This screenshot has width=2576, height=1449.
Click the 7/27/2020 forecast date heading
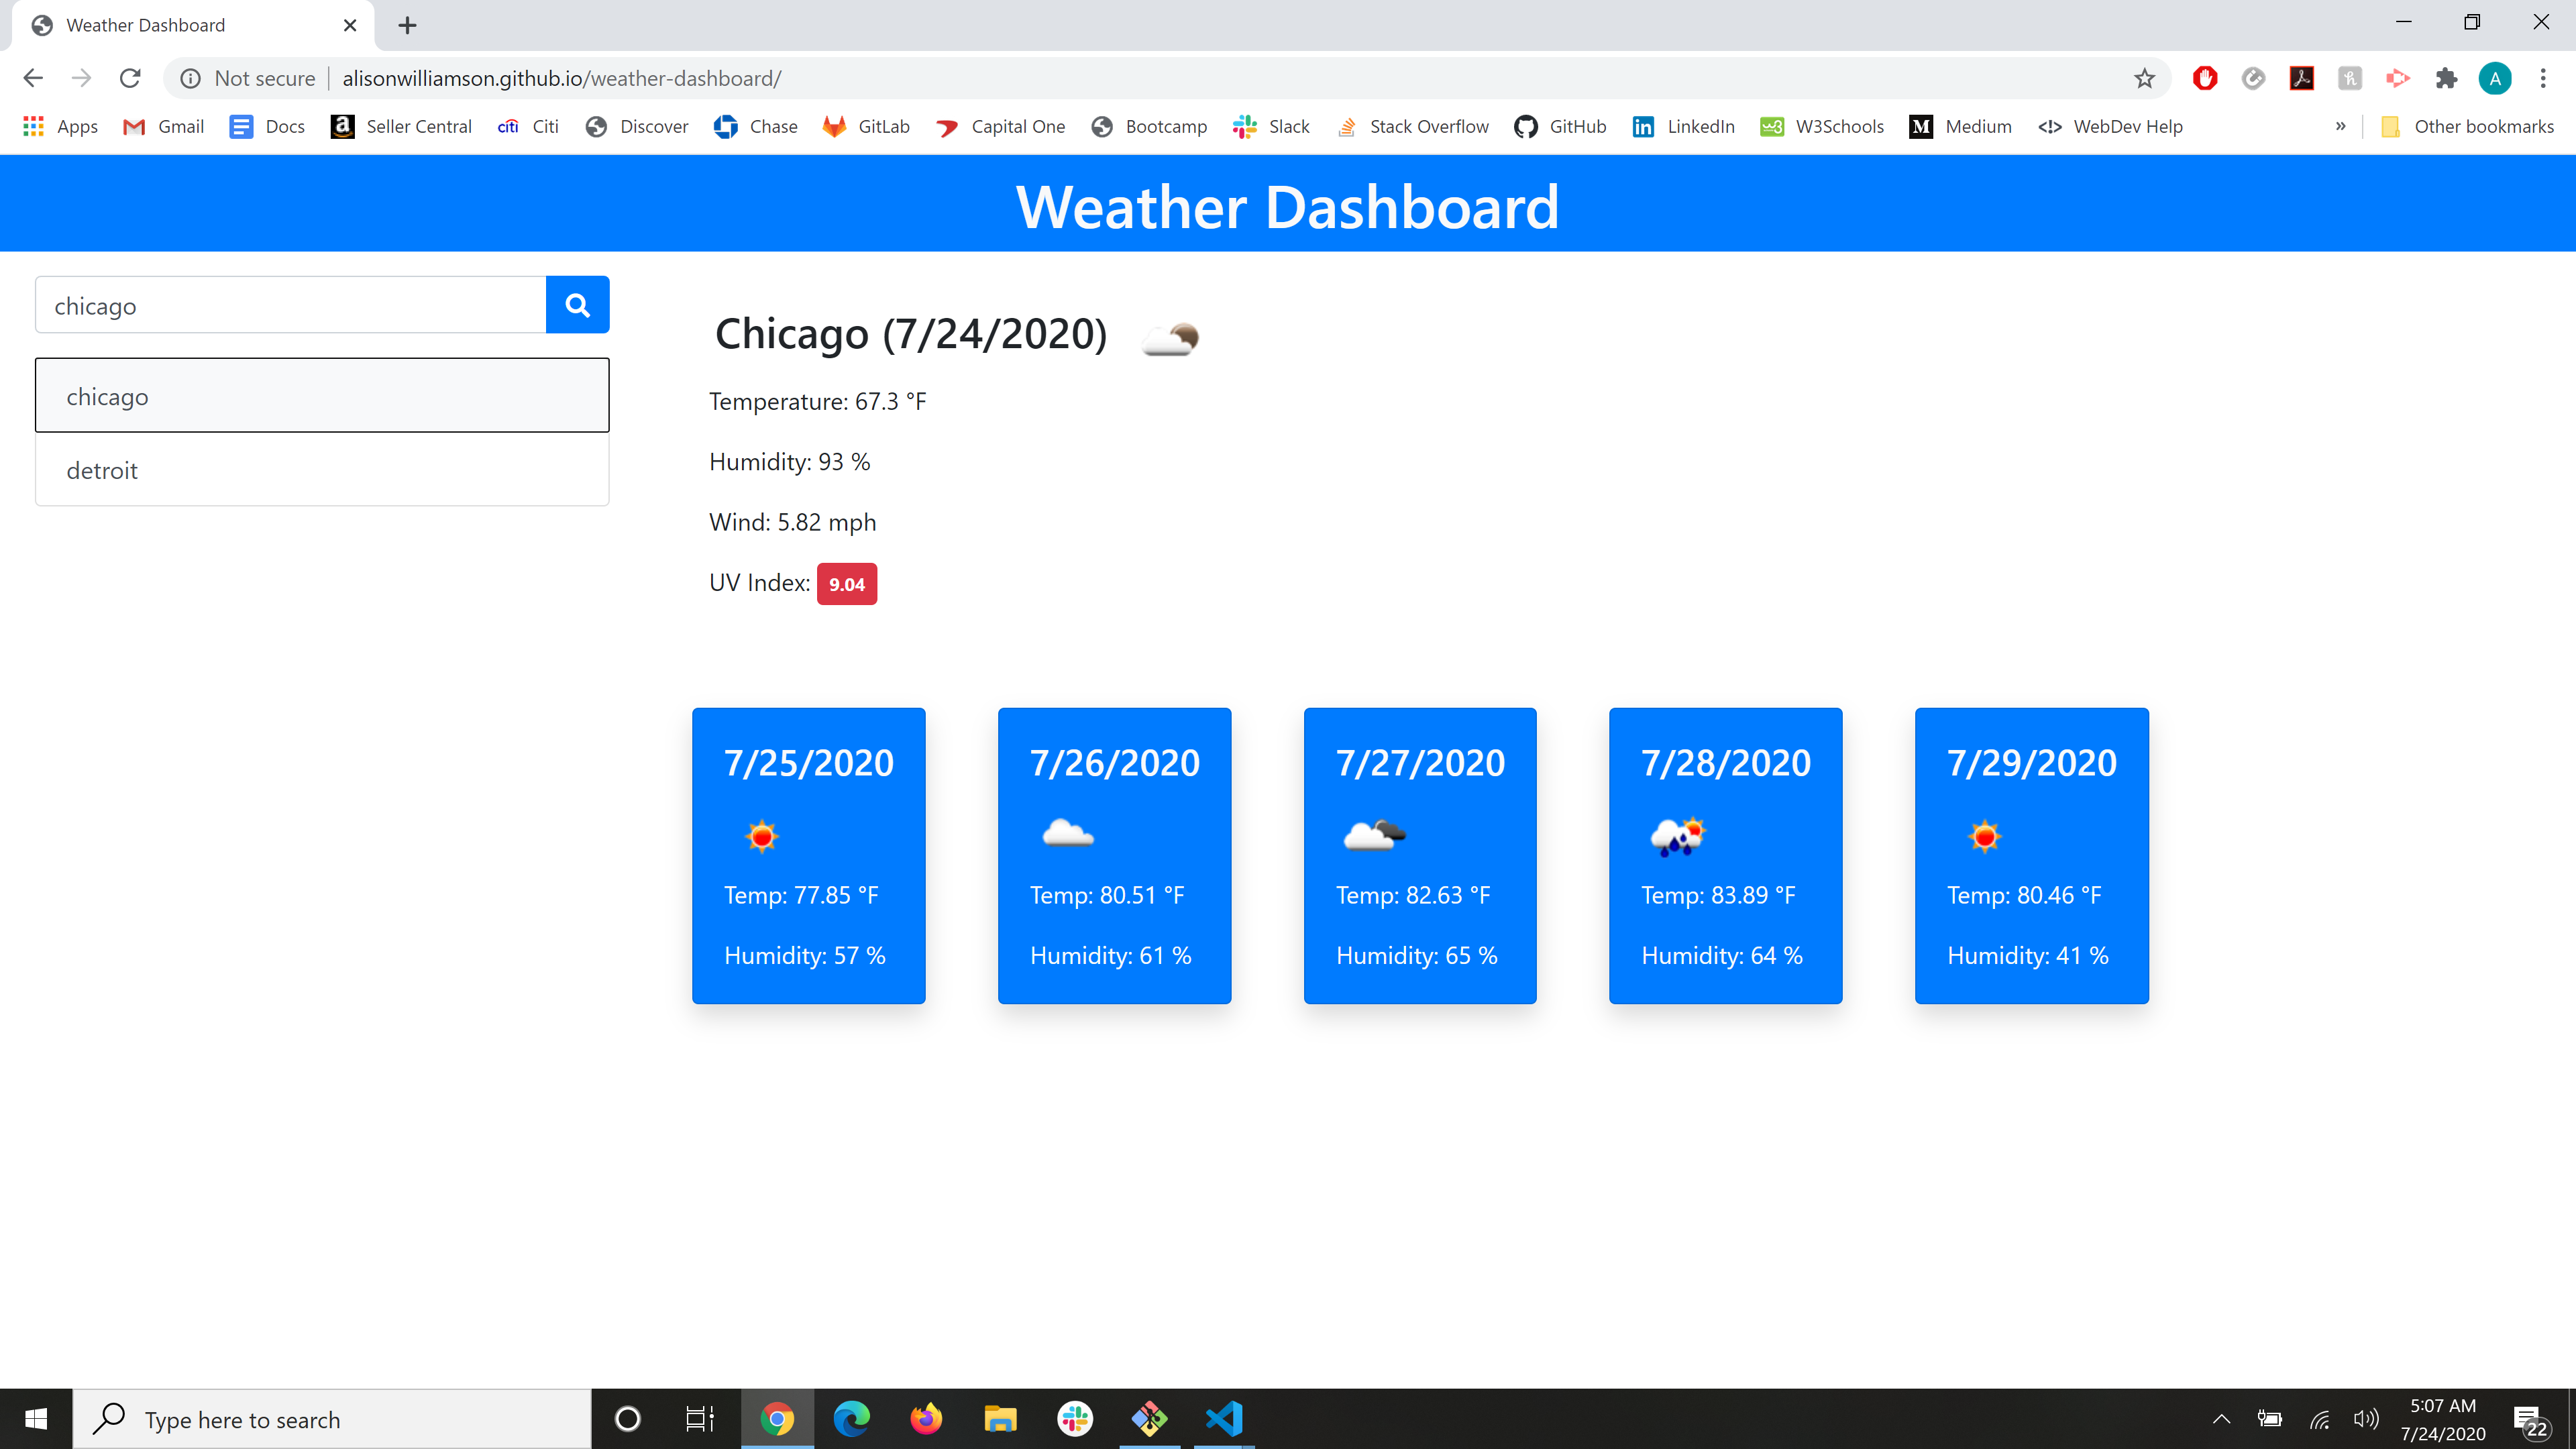coord(1420,763)
